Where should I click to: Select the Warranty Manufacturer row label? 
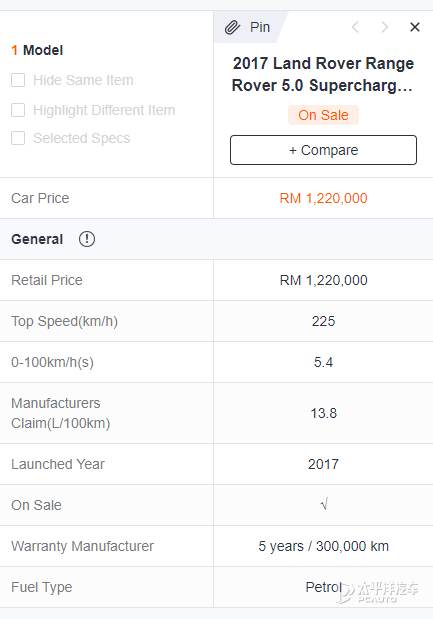(x=82, y=546)
